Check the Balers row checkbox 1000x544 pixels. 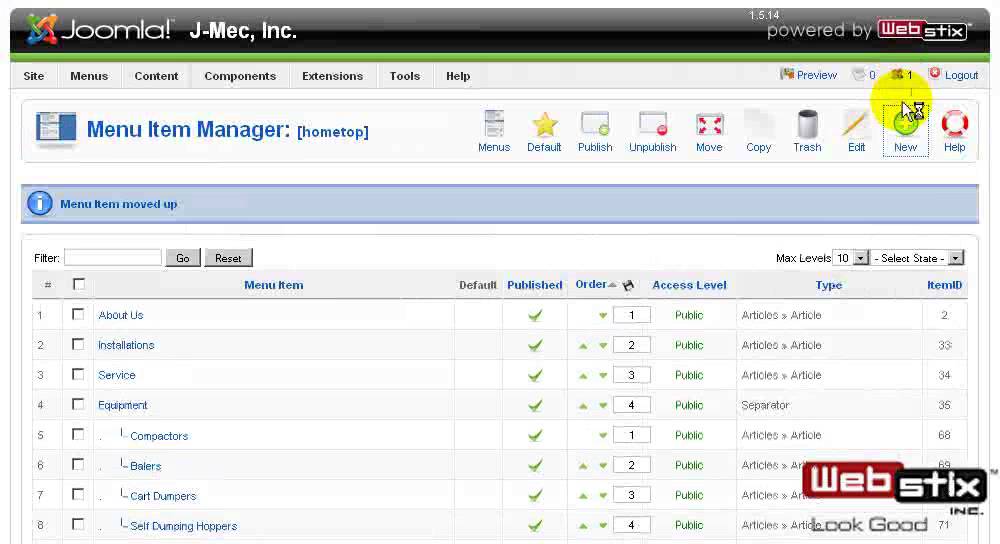coord(78,464)
